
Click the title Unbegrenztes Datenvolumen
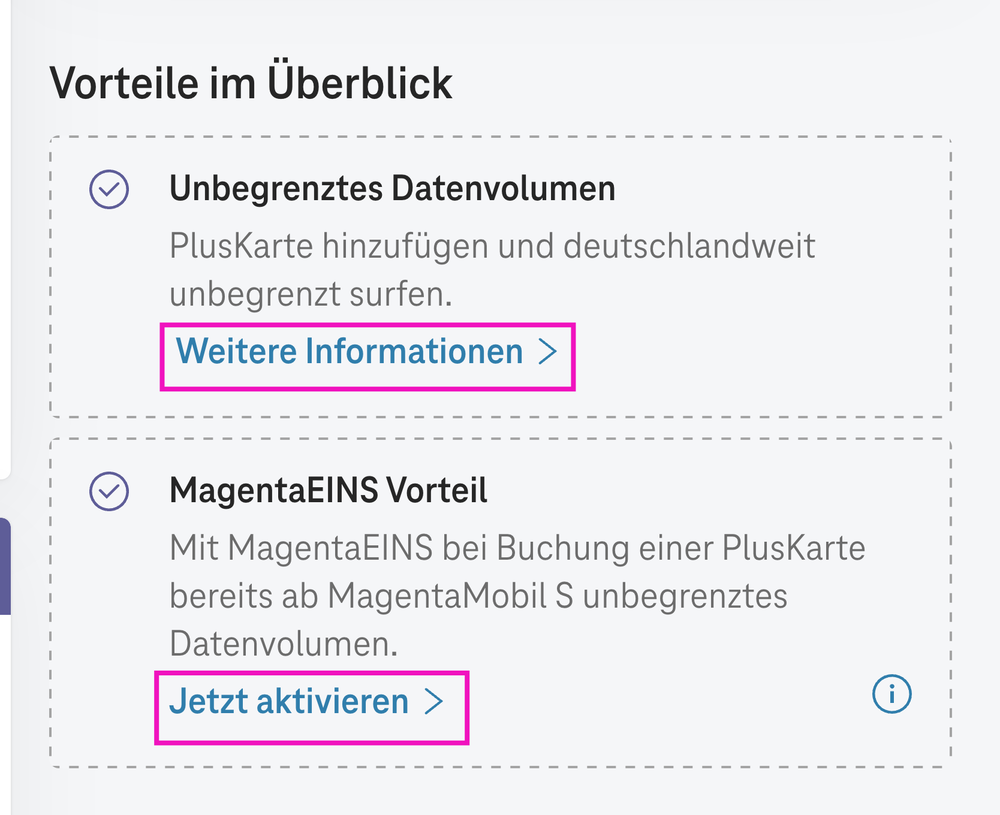point(393,188)
